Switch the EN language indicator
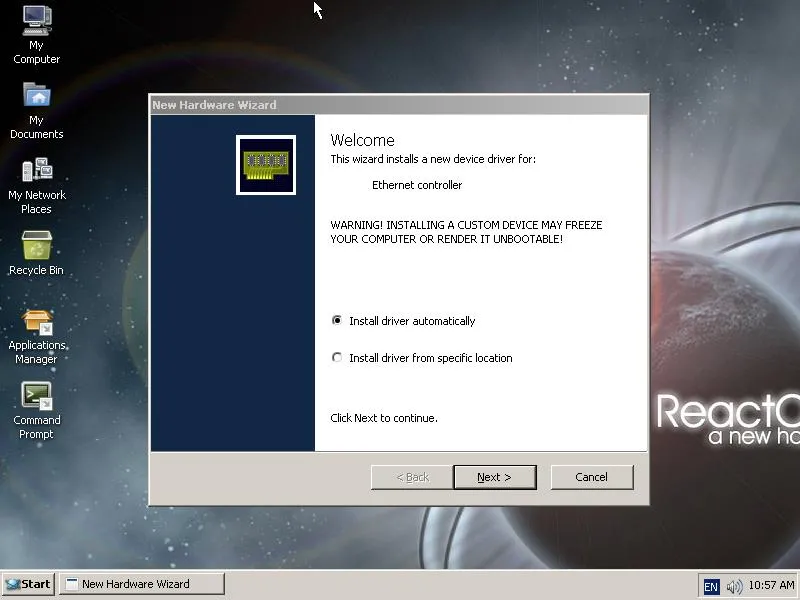This screenshot has height=600, width=800. pyautogui.click(x=712, y=586)
